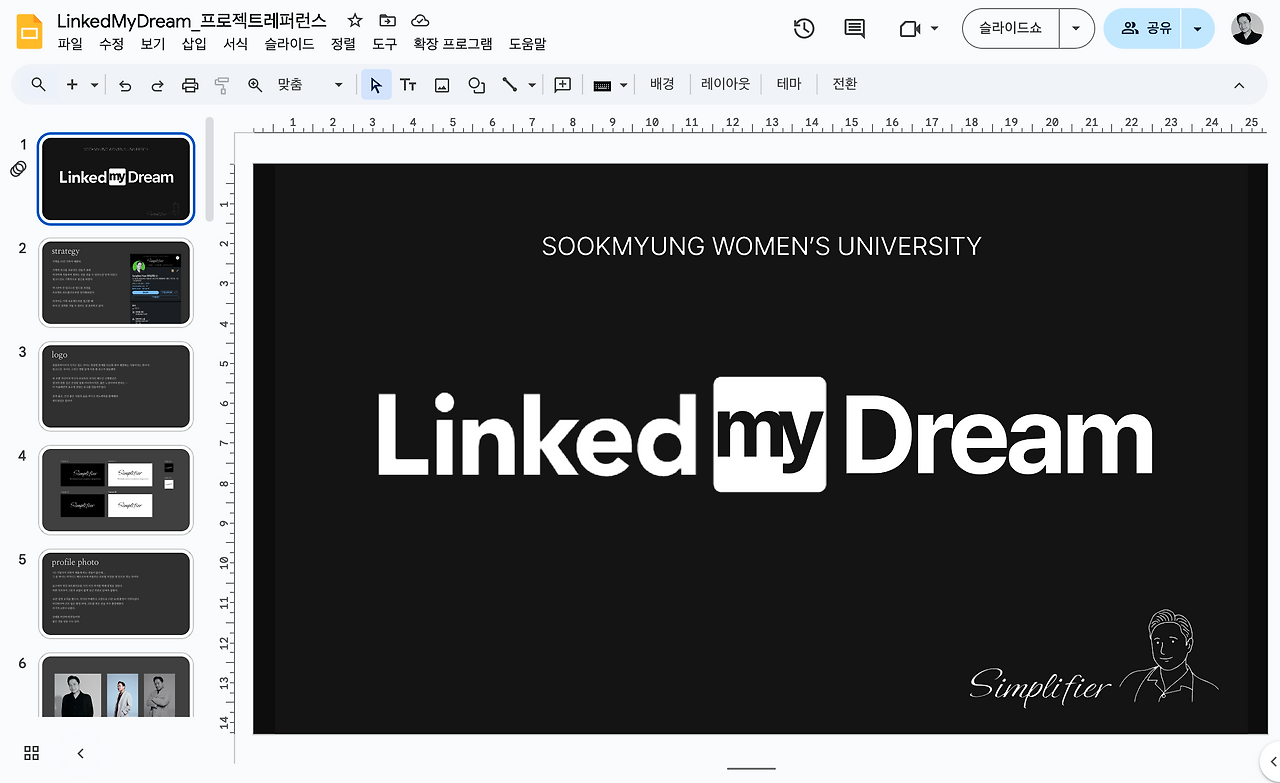
Task: Check the cloud save status icon
Action: pyautogui.click(x=420, y=21)
